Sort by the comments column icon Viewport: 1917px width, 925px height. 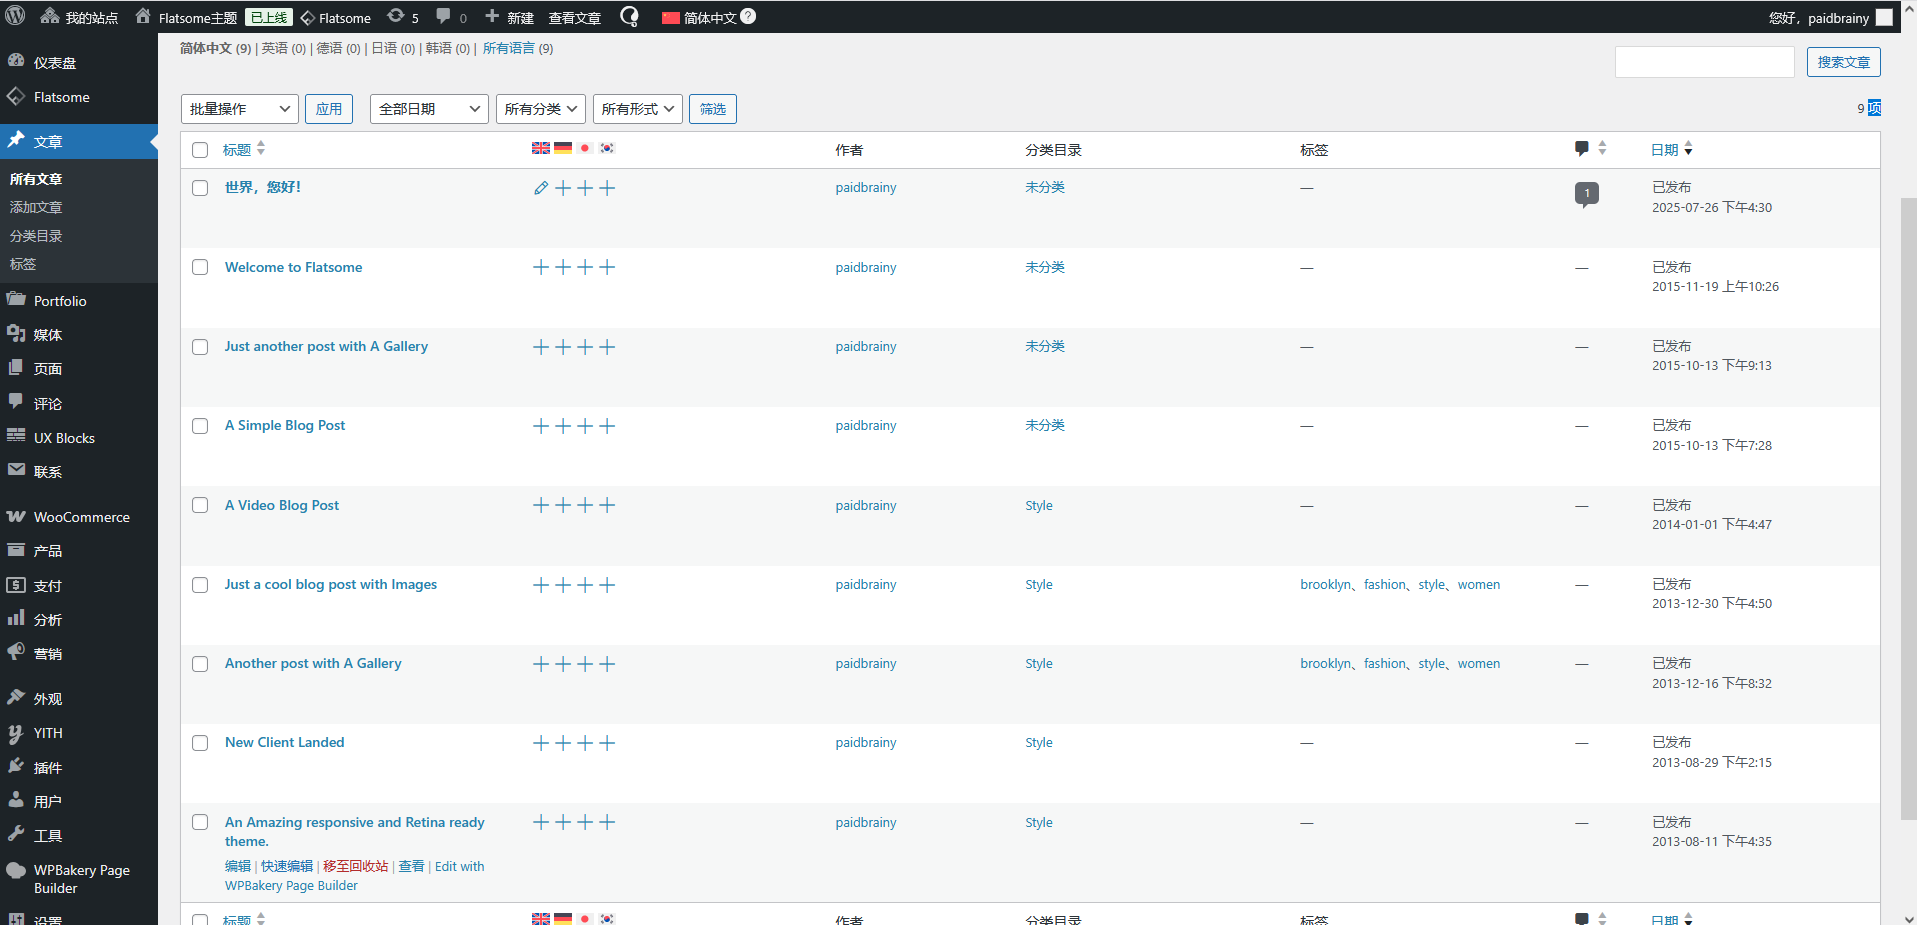coord(1590,149)
